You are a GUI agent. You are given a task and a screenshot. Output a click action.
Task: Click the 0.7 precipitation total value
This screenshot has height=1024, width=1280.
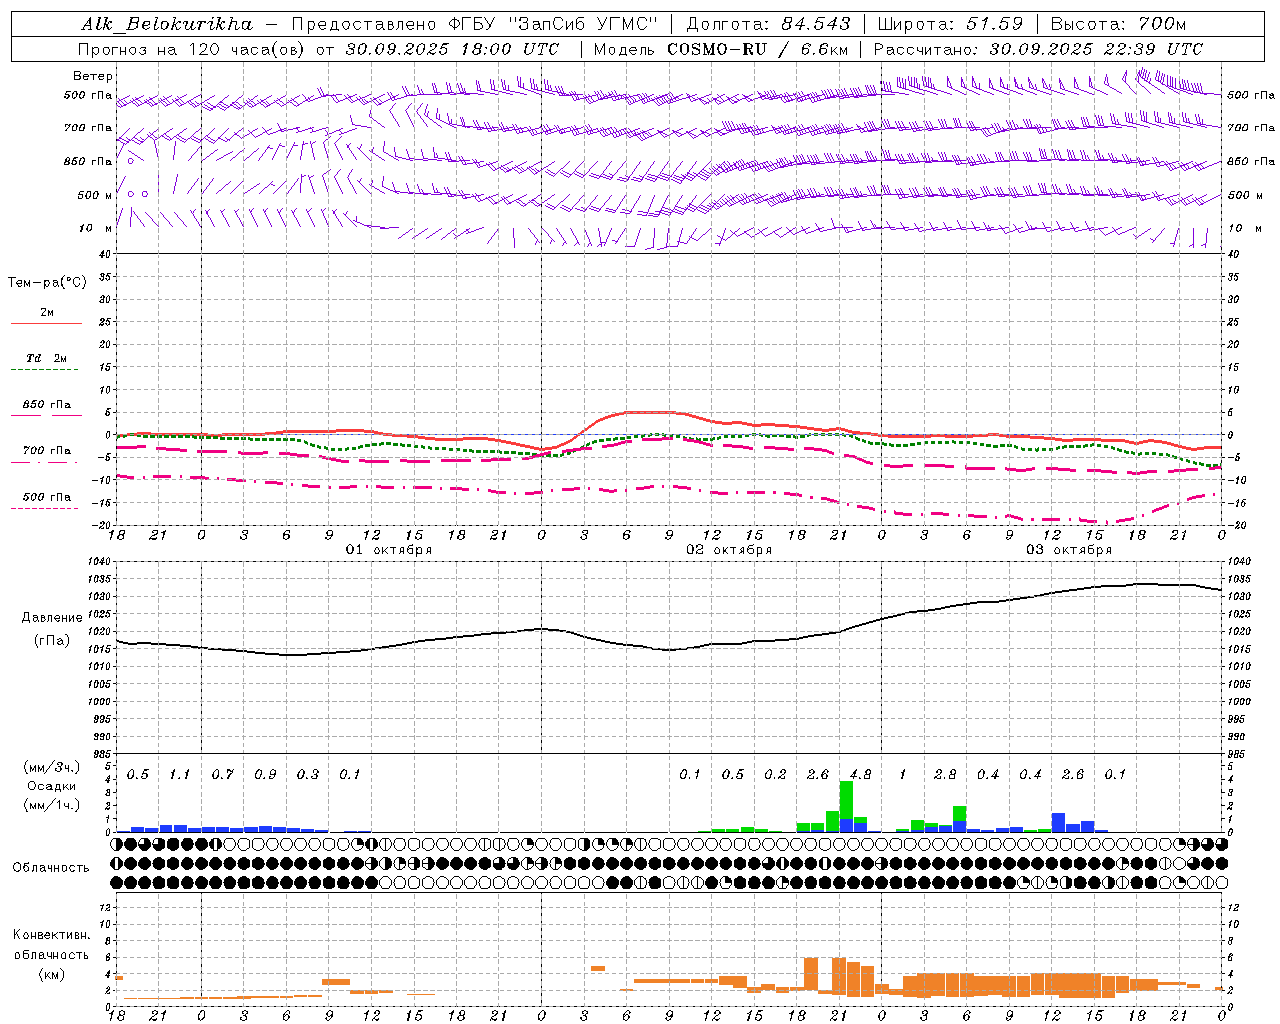tap(222, 774)
